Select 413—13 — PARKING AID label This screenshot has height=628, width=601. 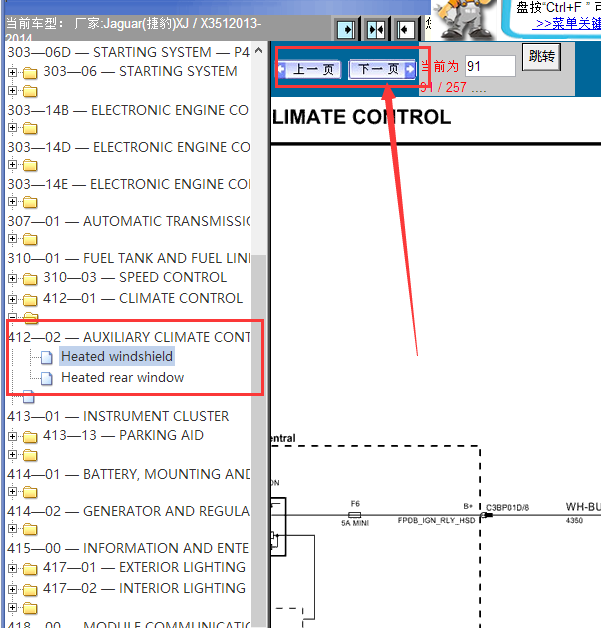(x=123, y=435)
